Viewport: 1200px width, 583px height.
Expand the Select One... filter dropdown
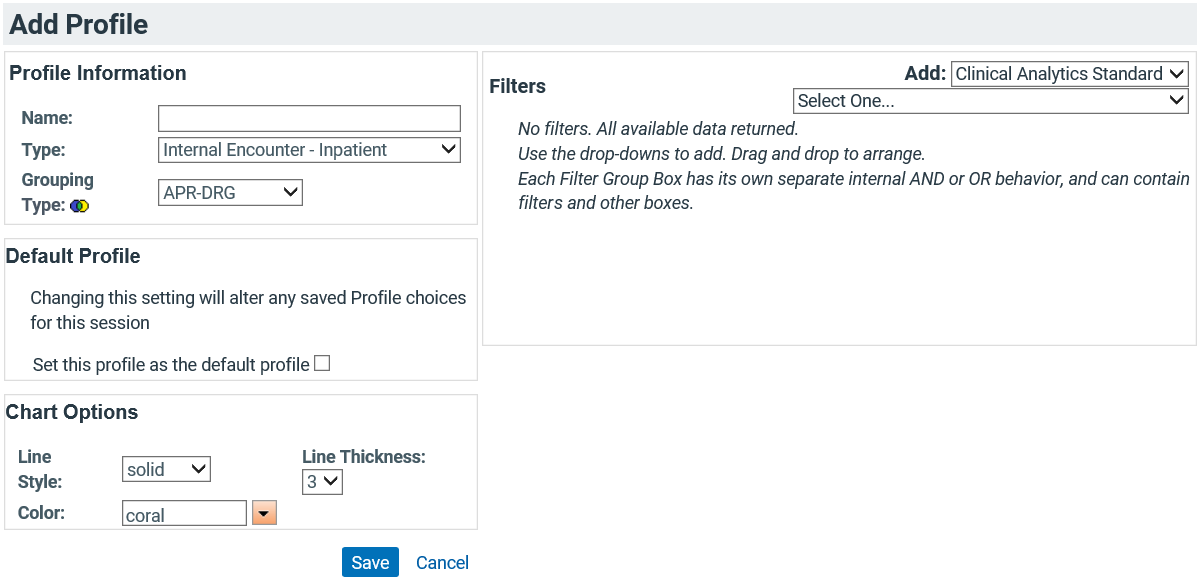click(990, 101)
